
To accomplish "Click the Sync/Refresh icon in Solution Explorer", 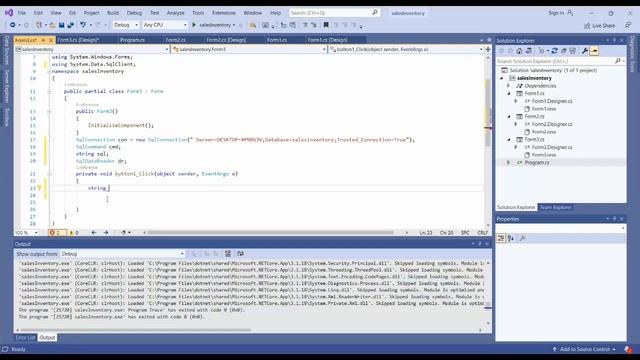I will tap(554, 51).
